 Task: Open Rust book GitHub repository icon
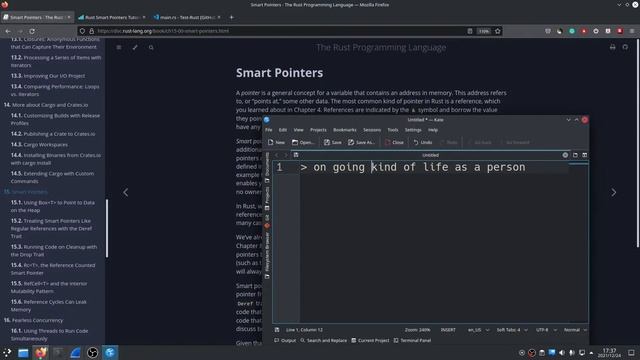tap(625, 47)
